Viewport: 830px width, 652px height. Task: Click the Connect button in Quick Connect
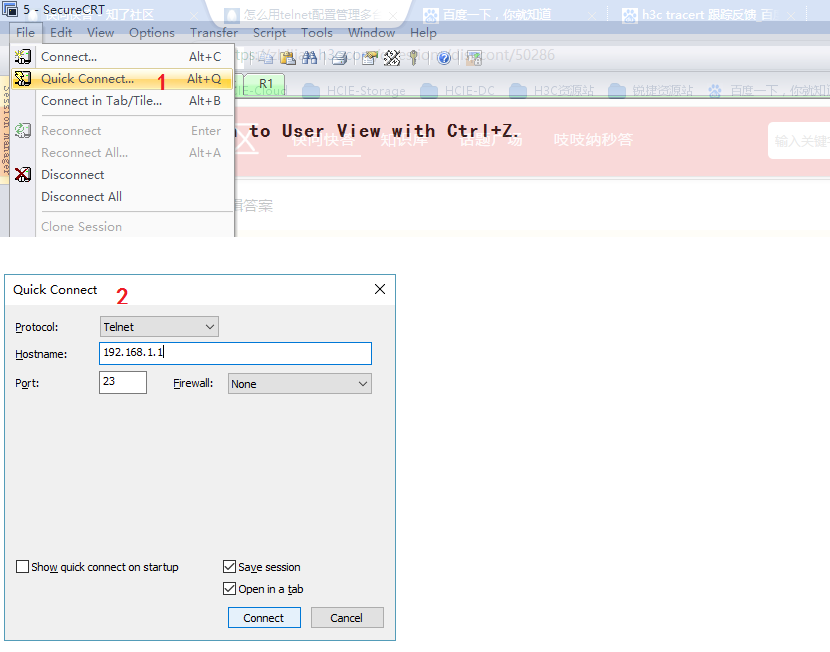(264, 618)
